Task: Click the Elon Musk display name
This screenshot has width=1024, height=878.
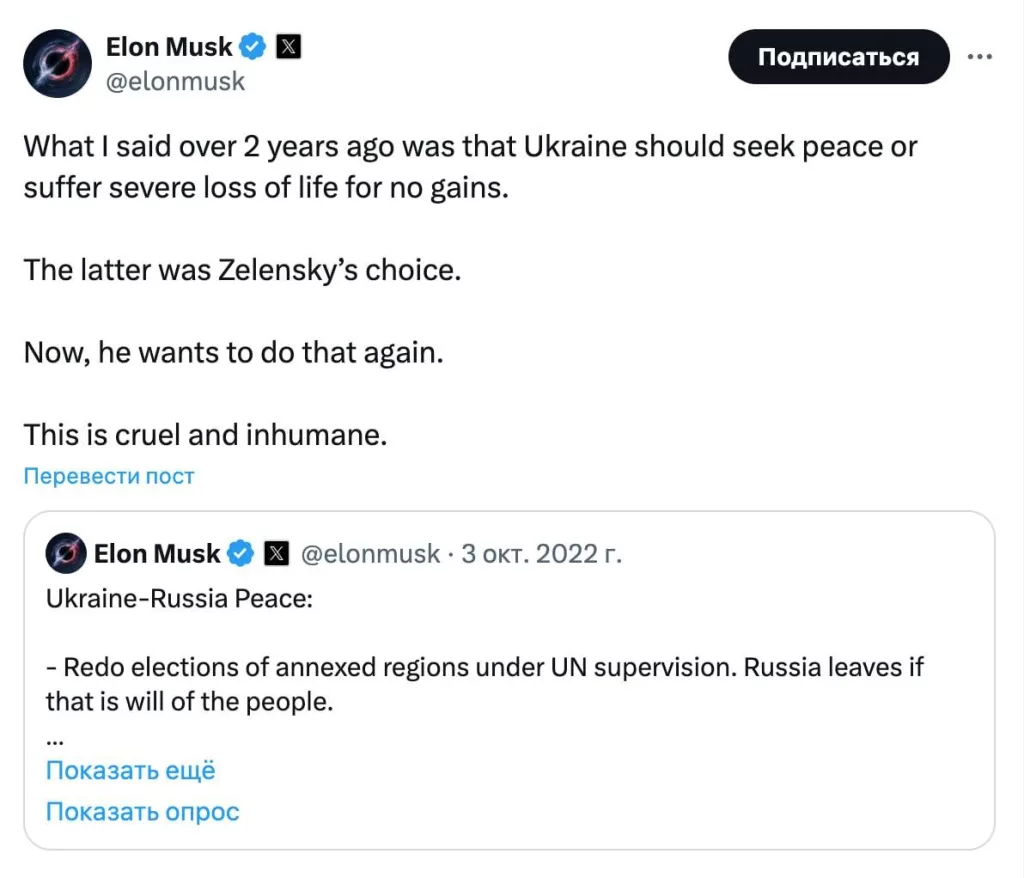Action: pyautogui.click(x=170, y=46)
